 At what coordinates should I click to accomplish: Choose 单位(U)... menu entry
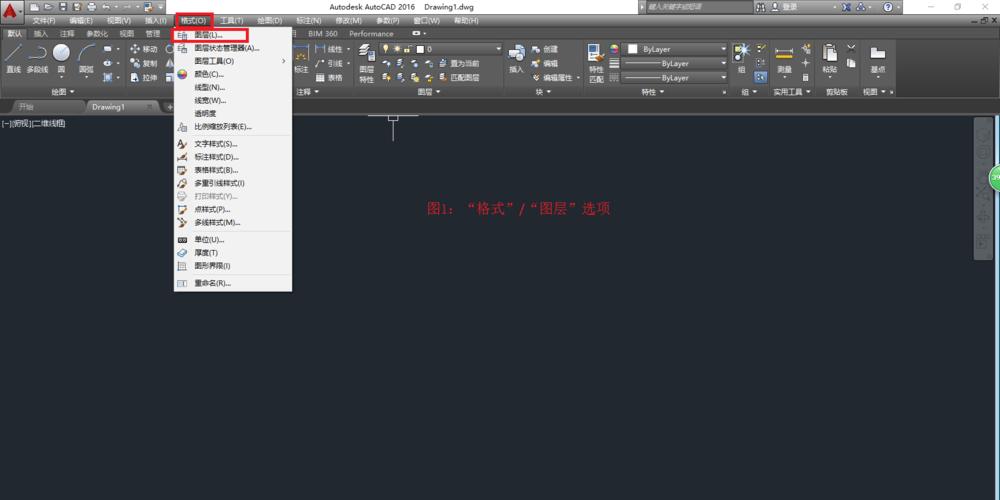(233, 240)
